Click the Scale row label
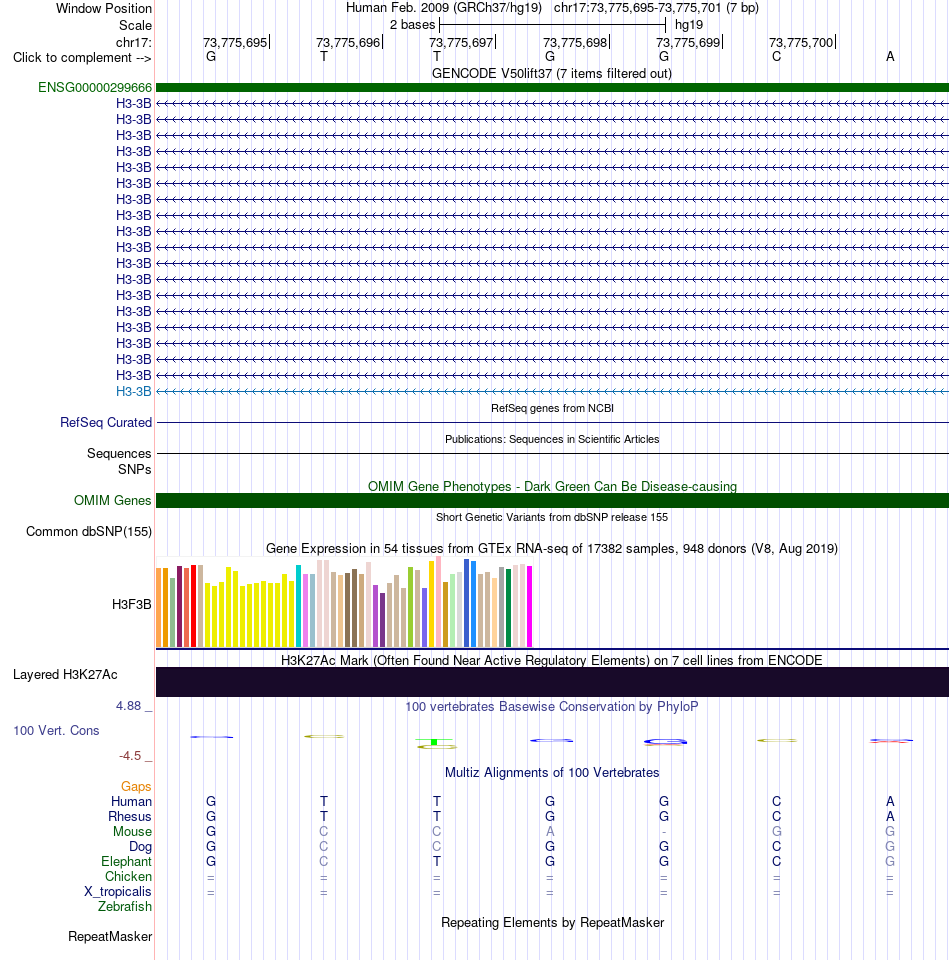 (x=135, y=25)
